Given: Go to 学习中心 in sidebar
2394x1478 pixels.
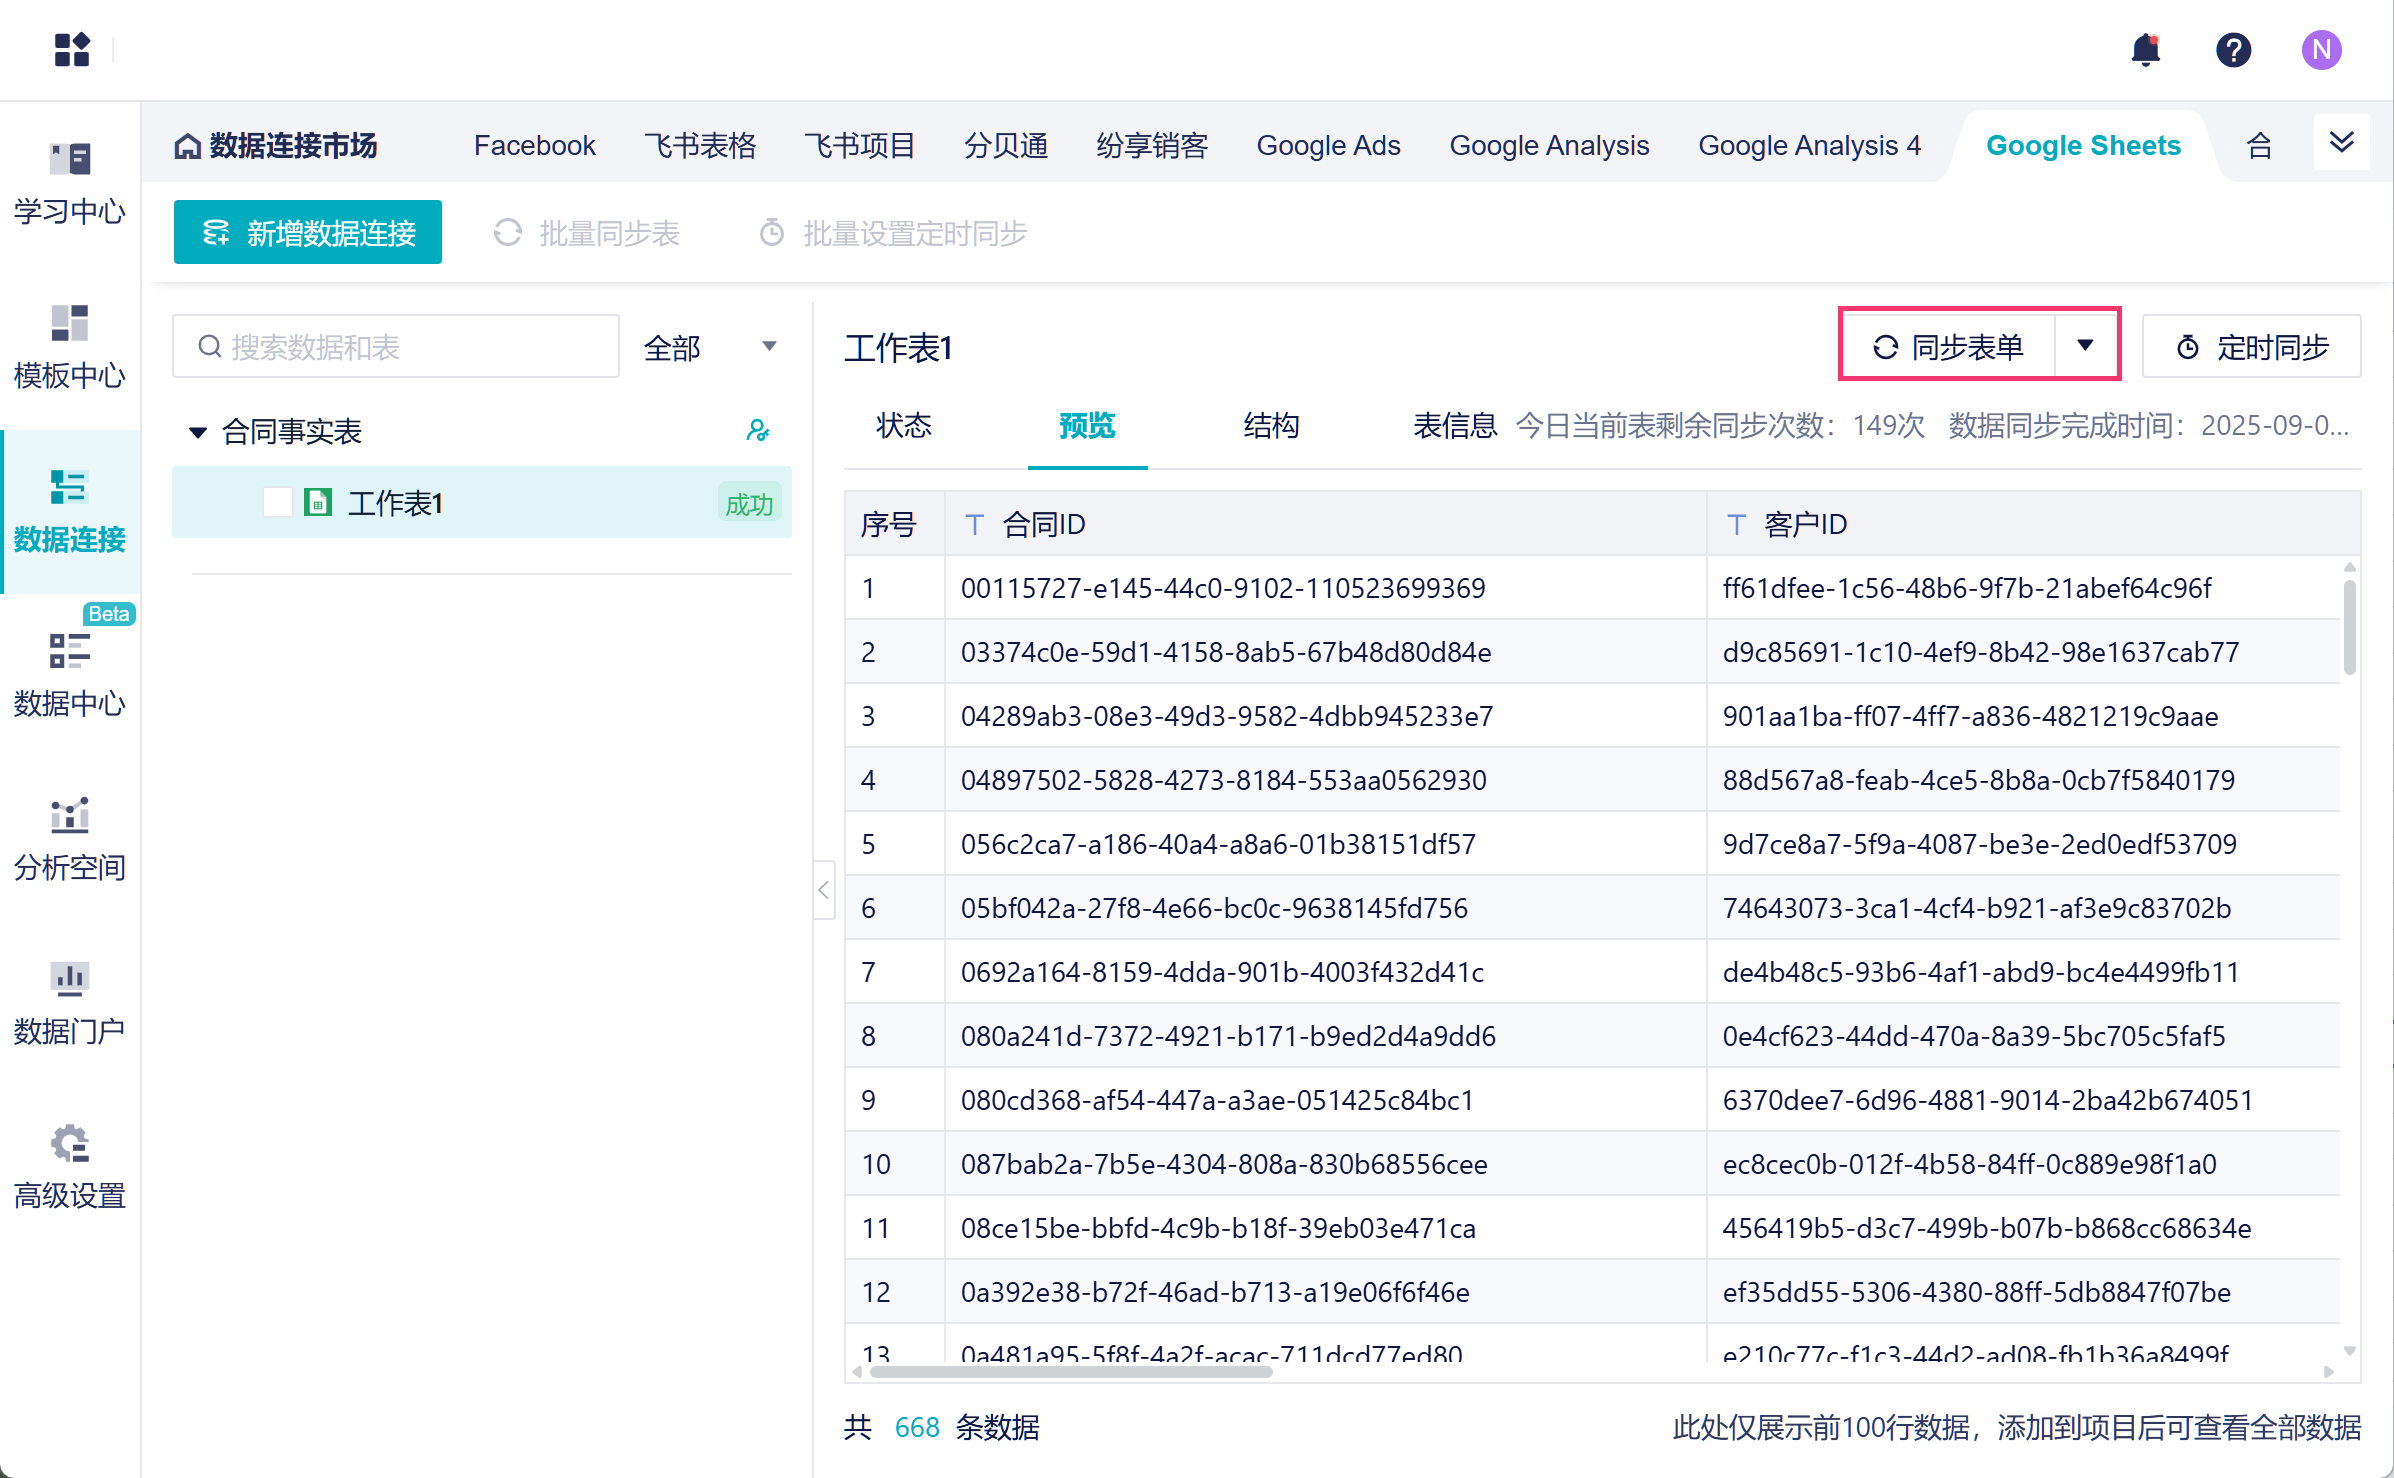Looking at the screenshot, I should [x=70, y=183].
